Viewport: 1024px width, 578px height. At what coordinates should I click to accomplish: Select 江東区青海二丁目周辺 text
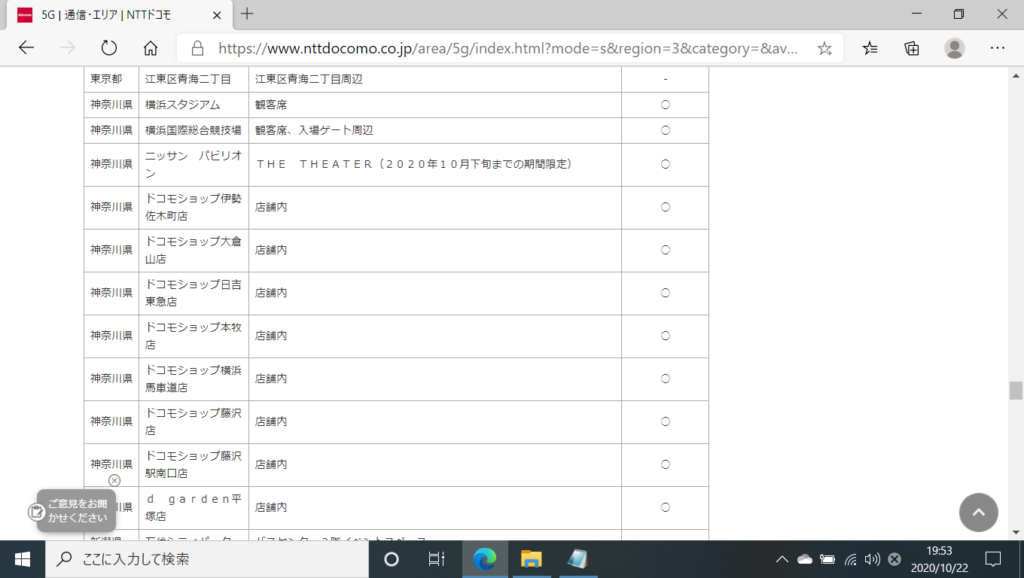308,79
